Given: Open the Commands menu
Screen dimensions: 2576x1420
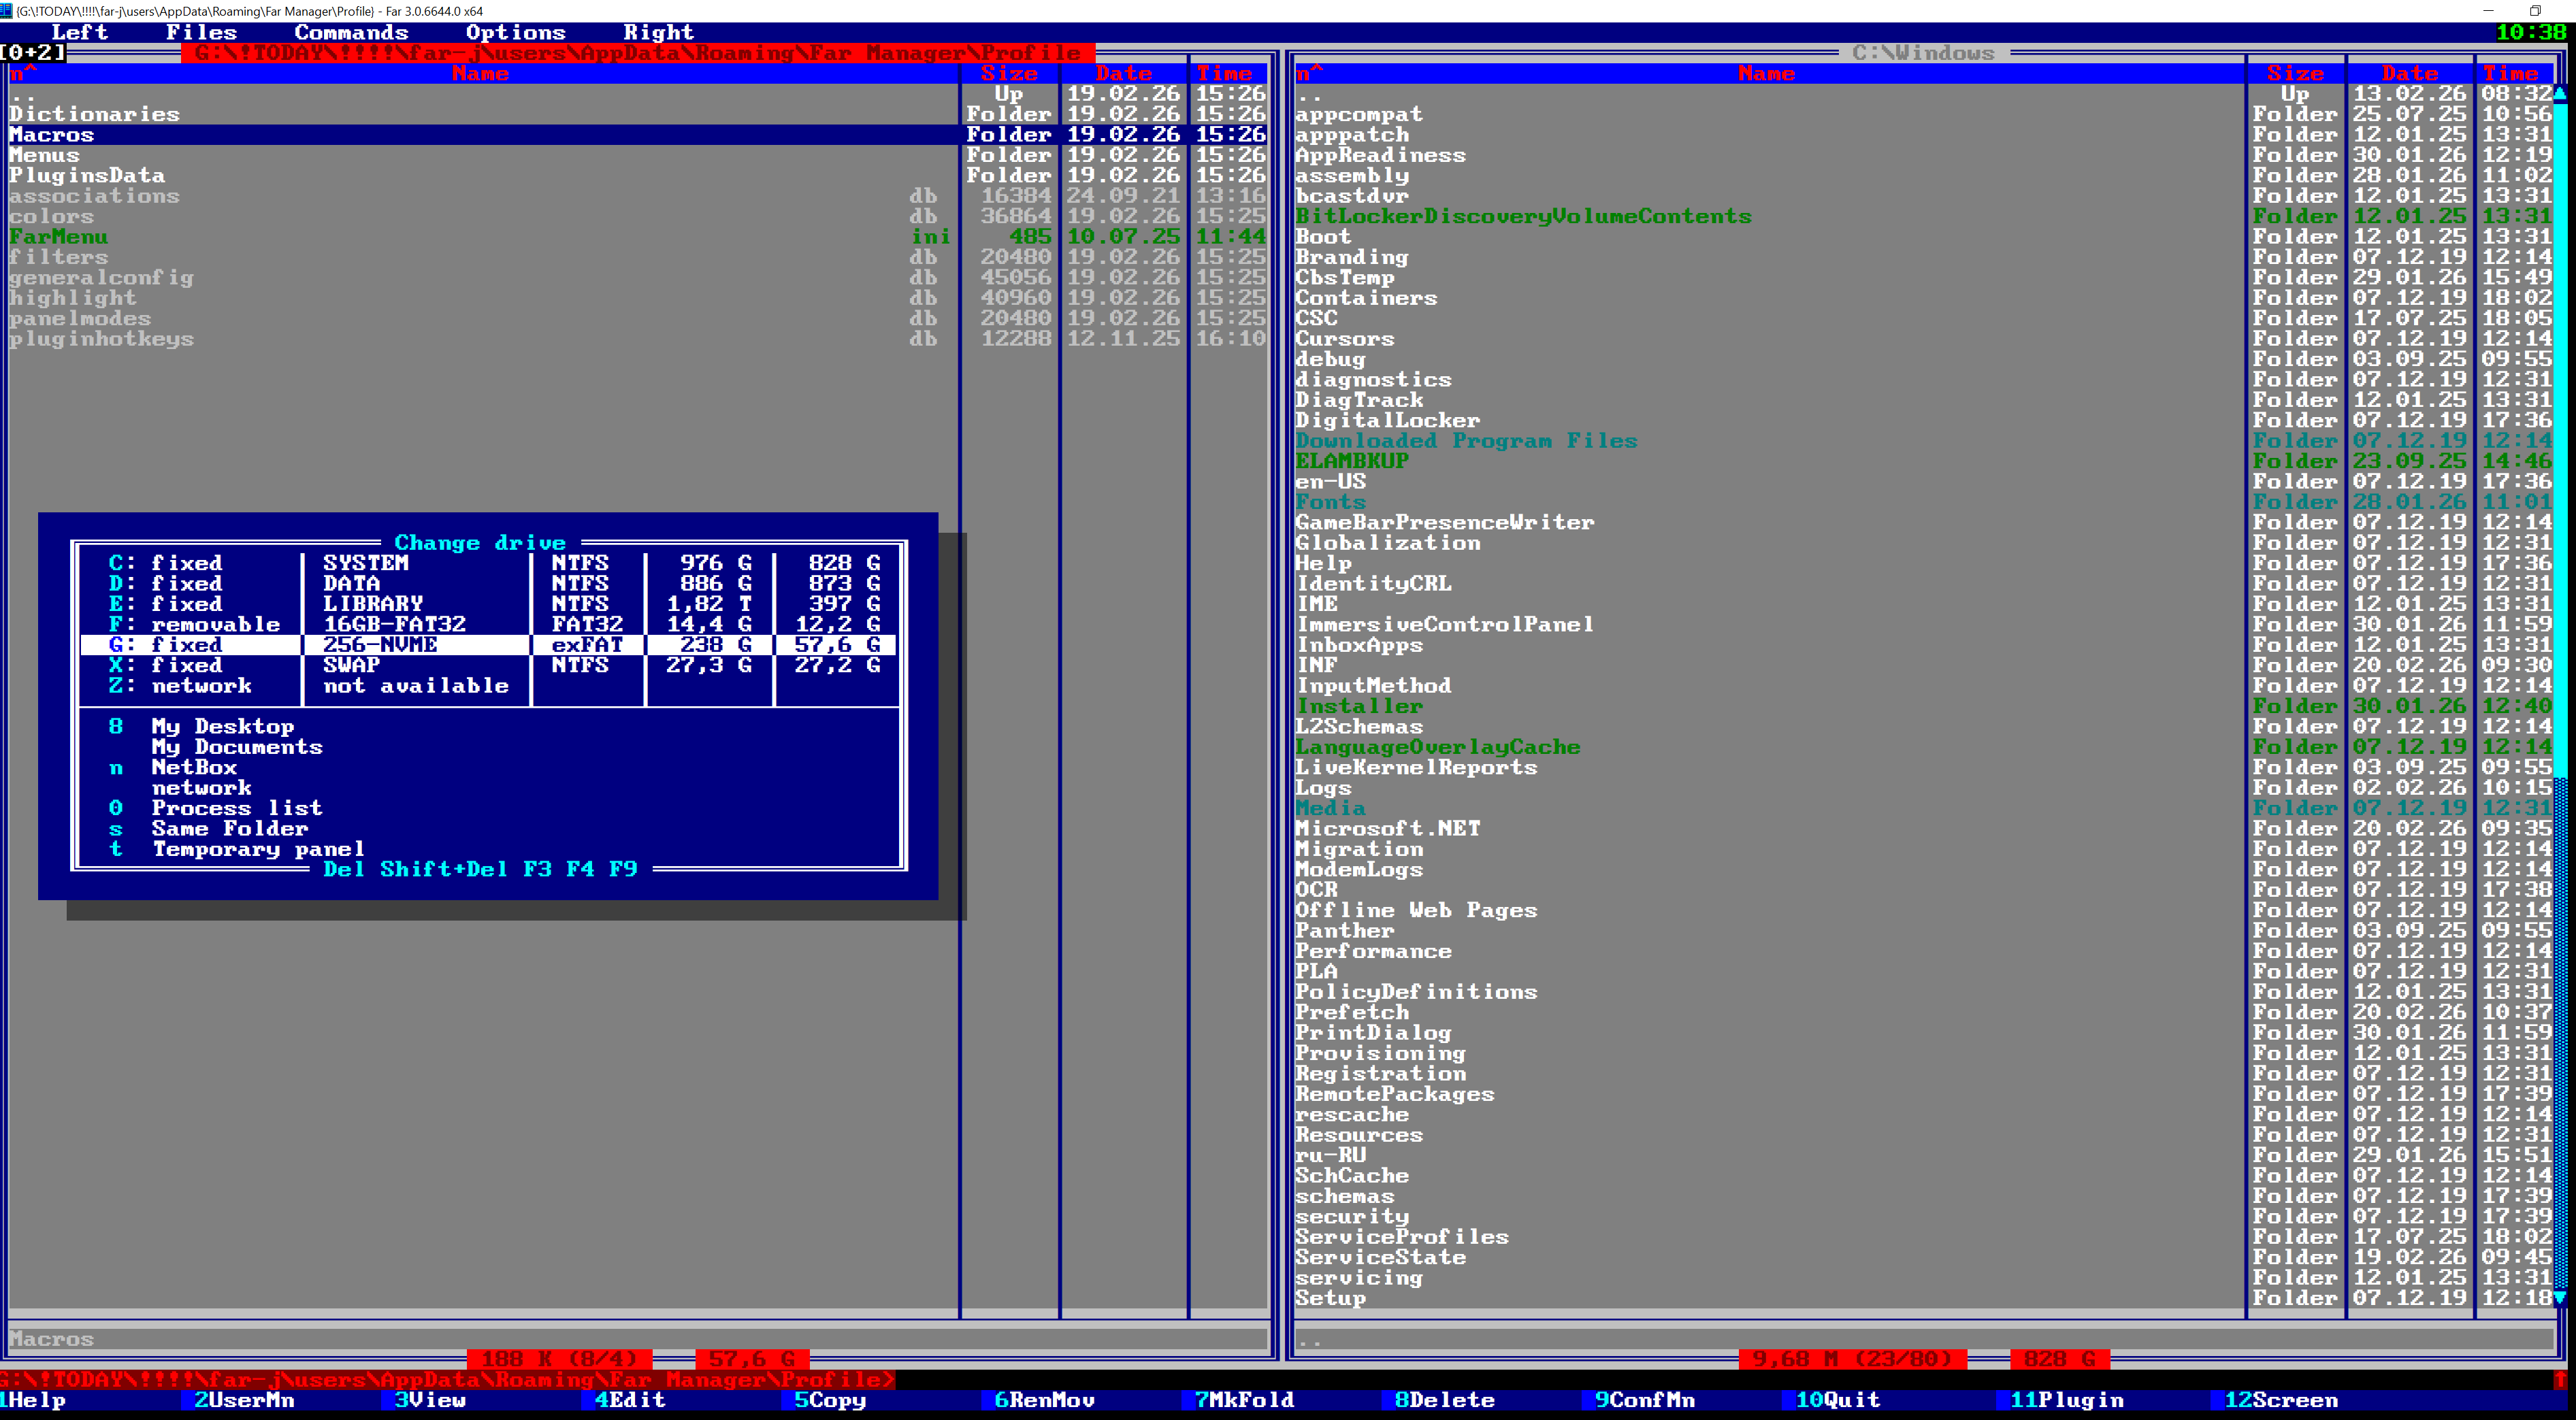Looking at the screenshot, I should (352, 32).
